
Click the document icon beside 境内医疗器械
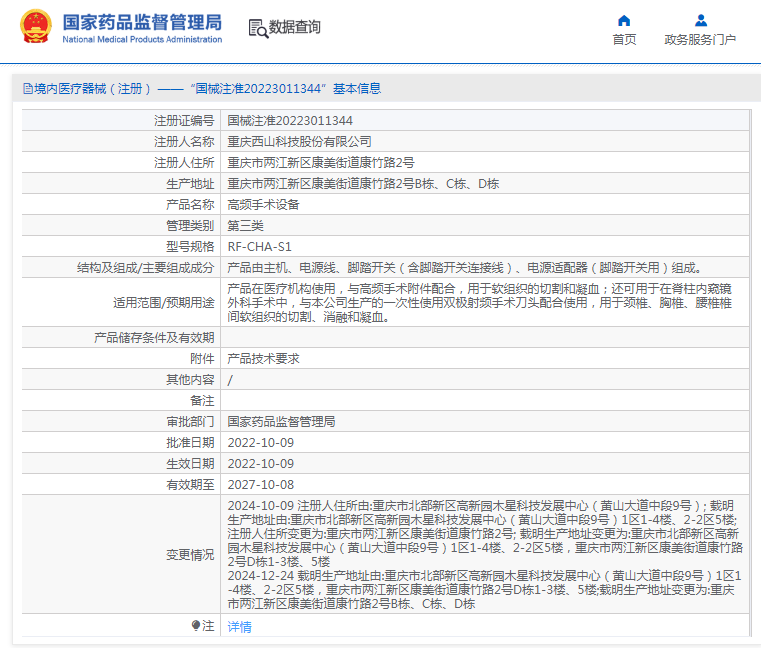point(28,88)
